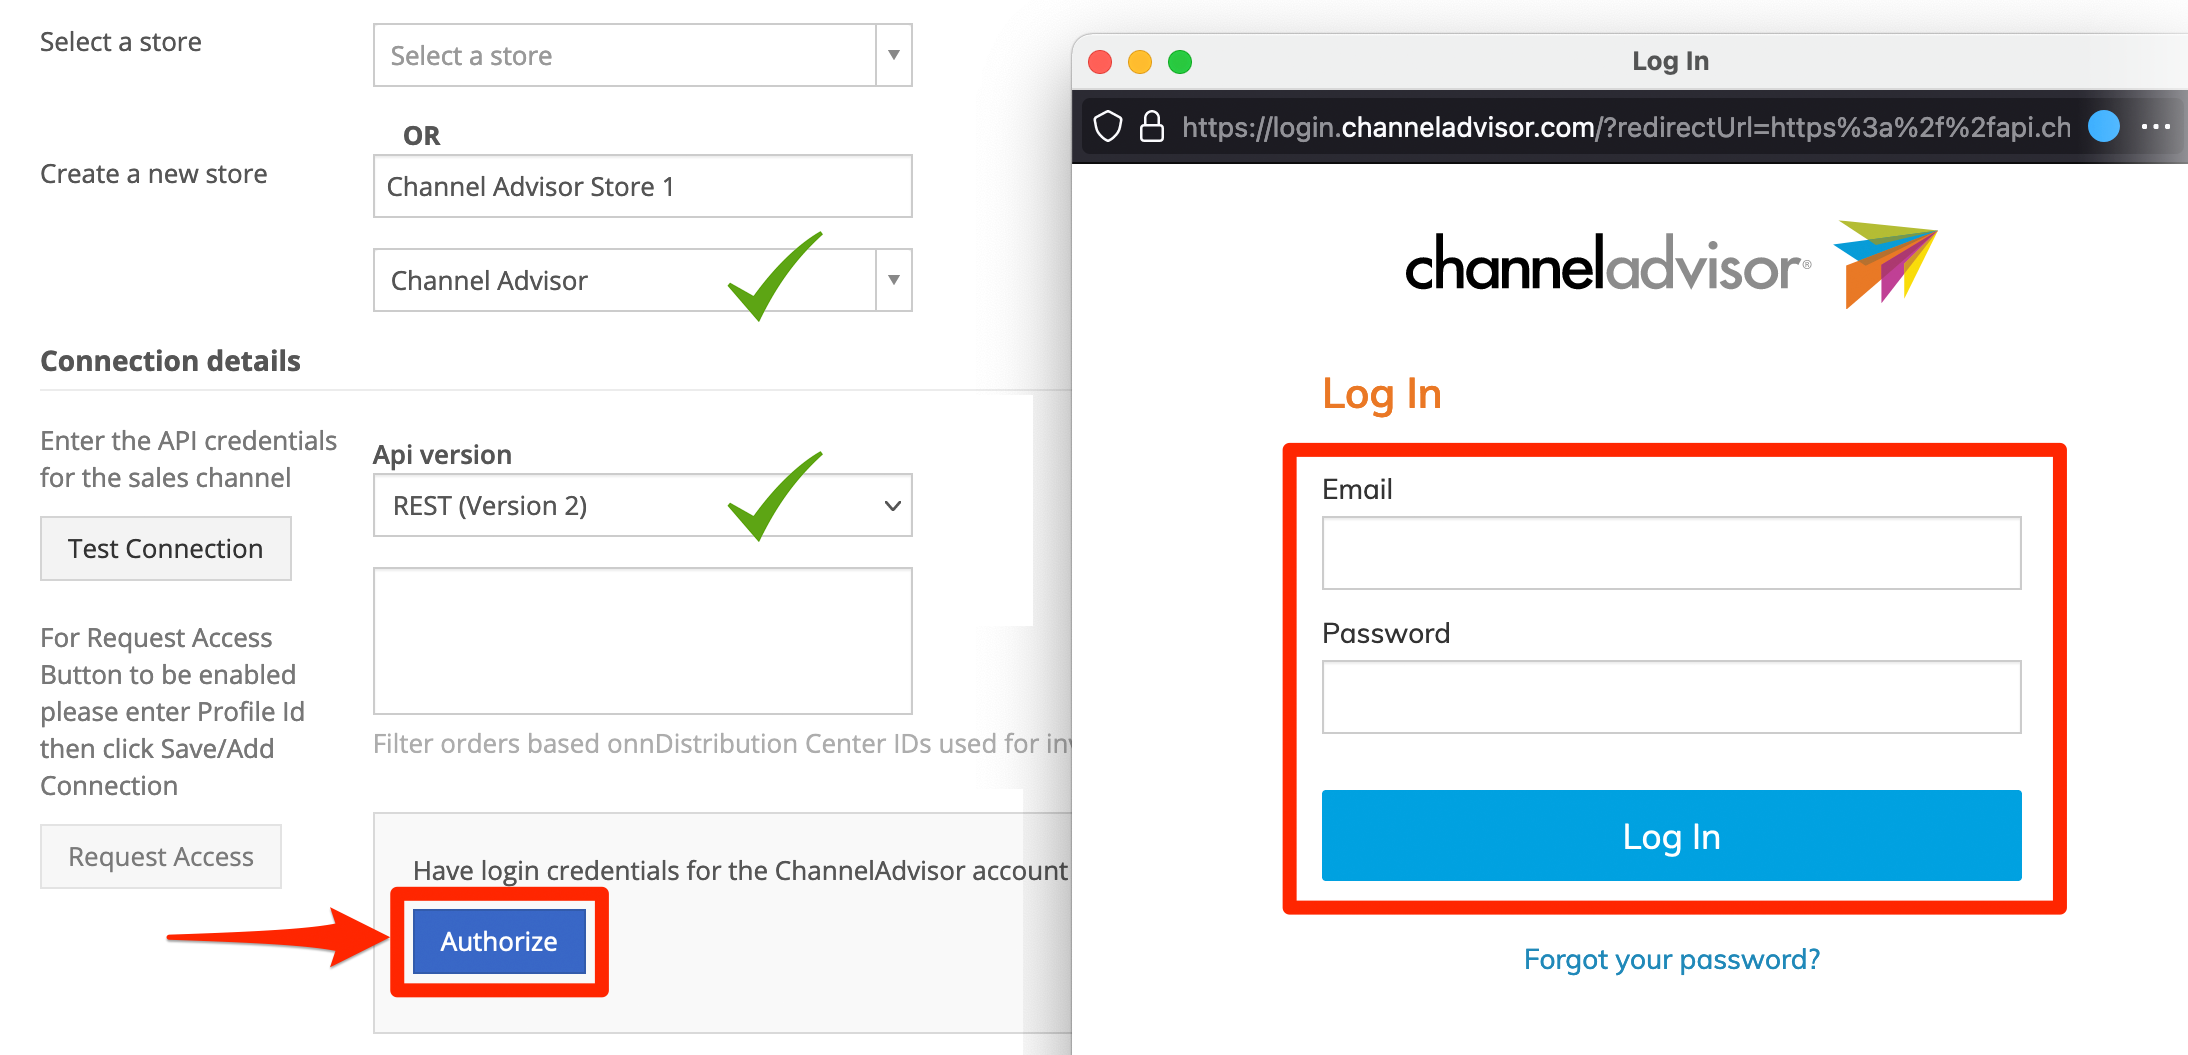Click the login page URL address bar

click(1625, 127)
